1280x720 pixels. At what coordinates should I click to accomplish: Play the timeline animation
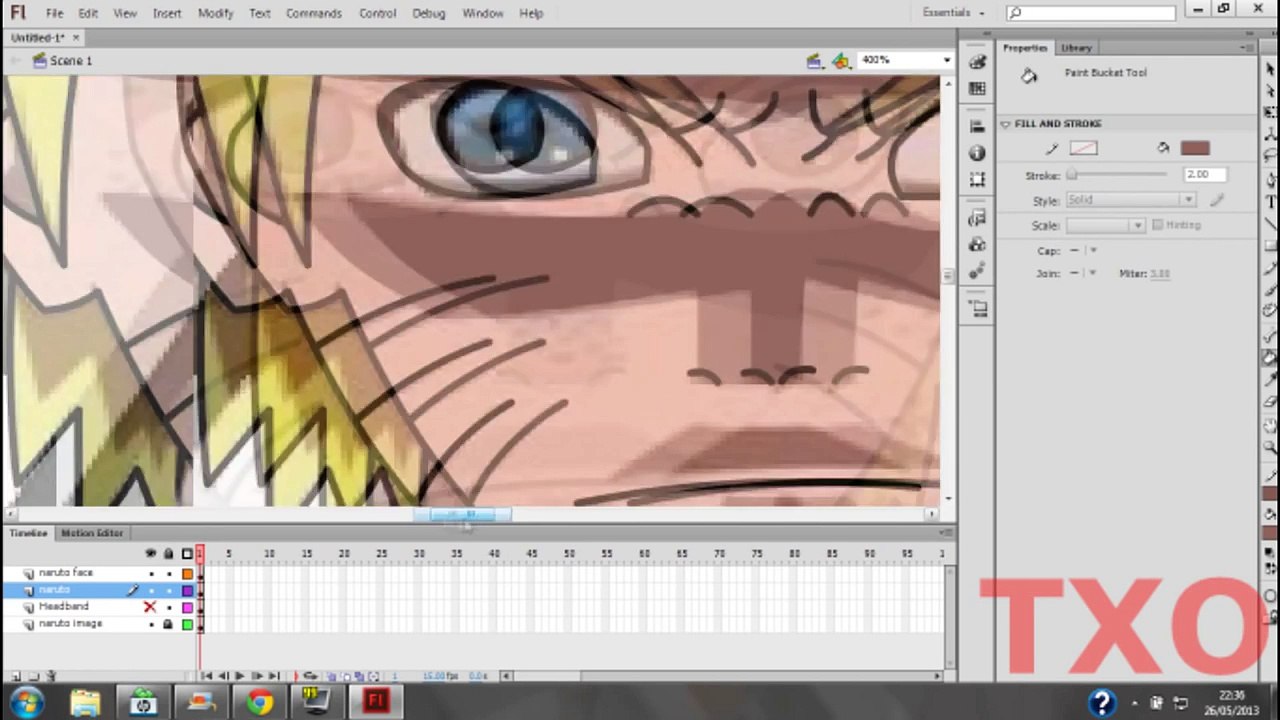[x=239, y=676]
